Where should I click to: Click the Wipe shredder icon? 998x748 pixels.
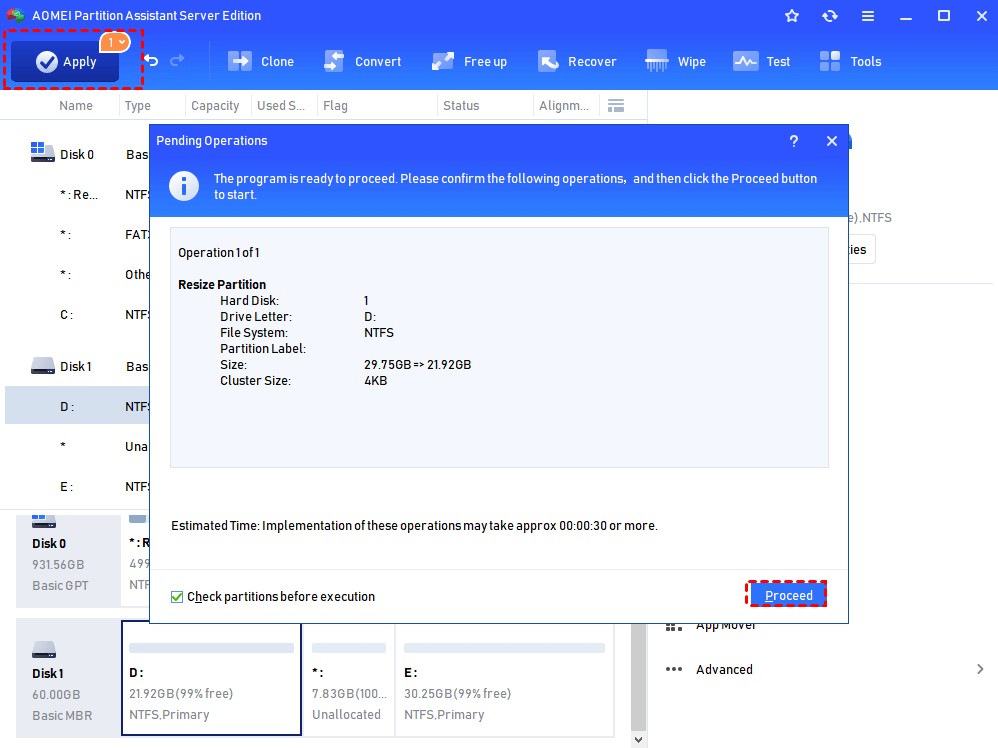point(656,61)
